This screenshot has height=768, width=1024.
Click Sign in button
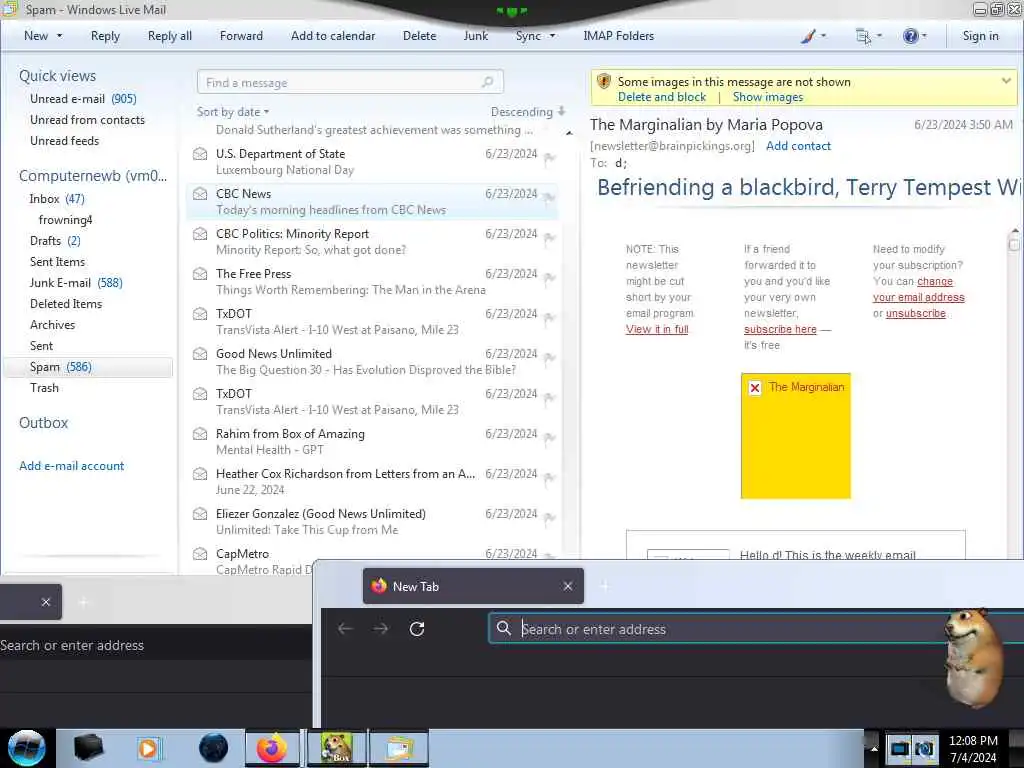[980, 36]
